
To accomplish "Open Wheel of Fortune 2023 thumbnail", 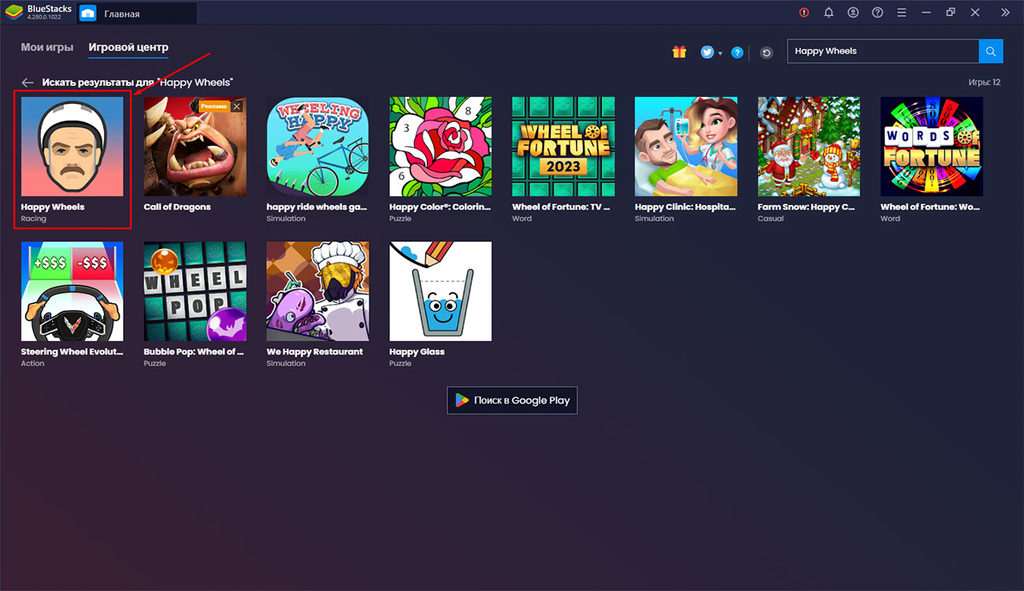I will point(563,146).
